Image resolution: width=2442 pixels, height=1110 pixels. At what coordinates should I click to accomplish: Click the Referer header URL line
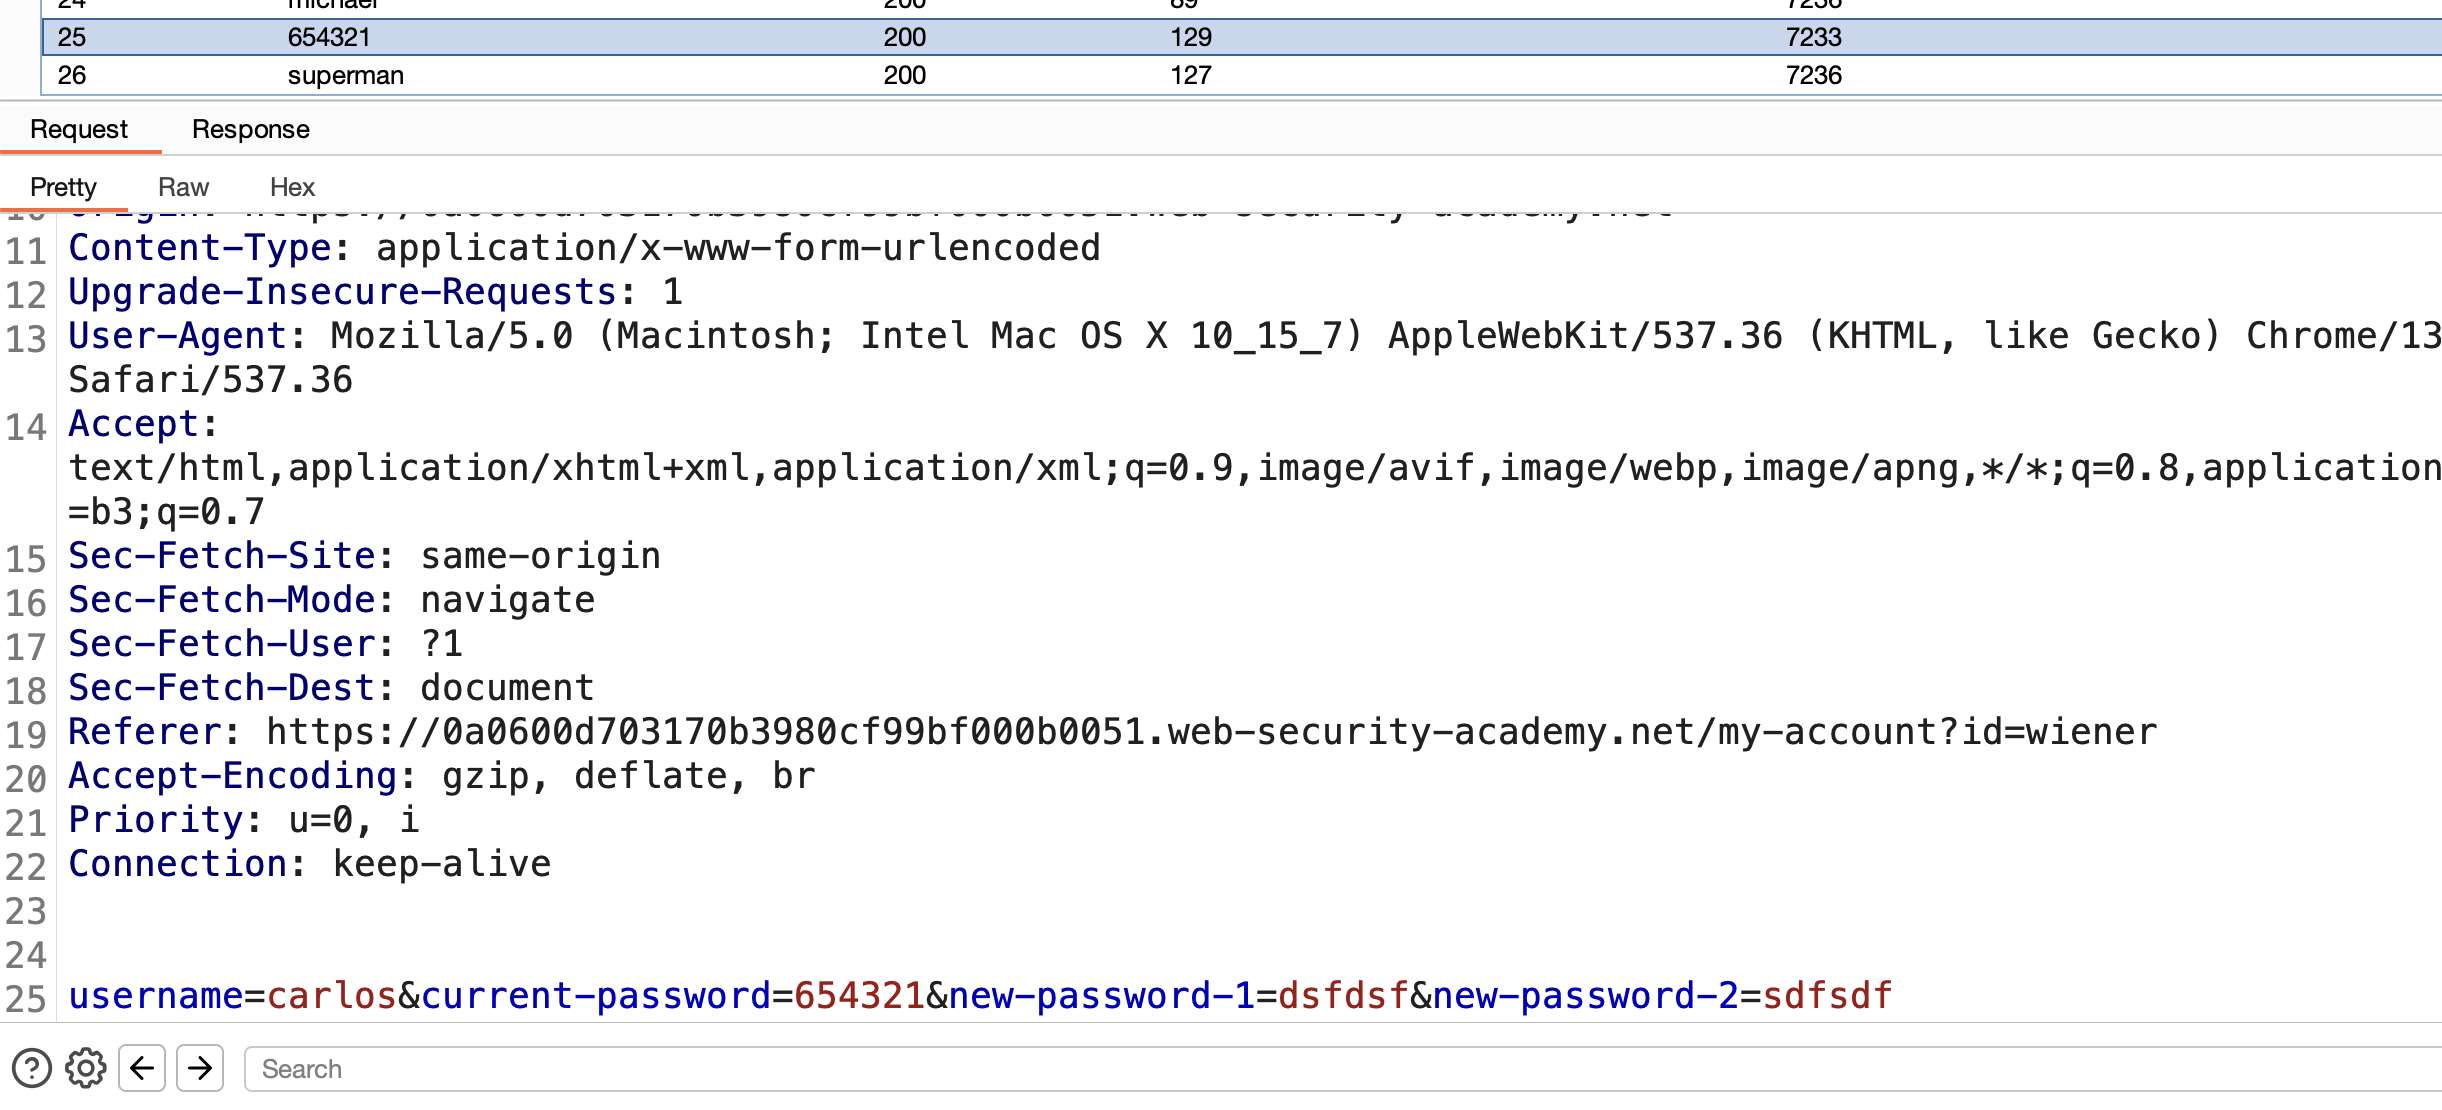[x=1112, y=732]
